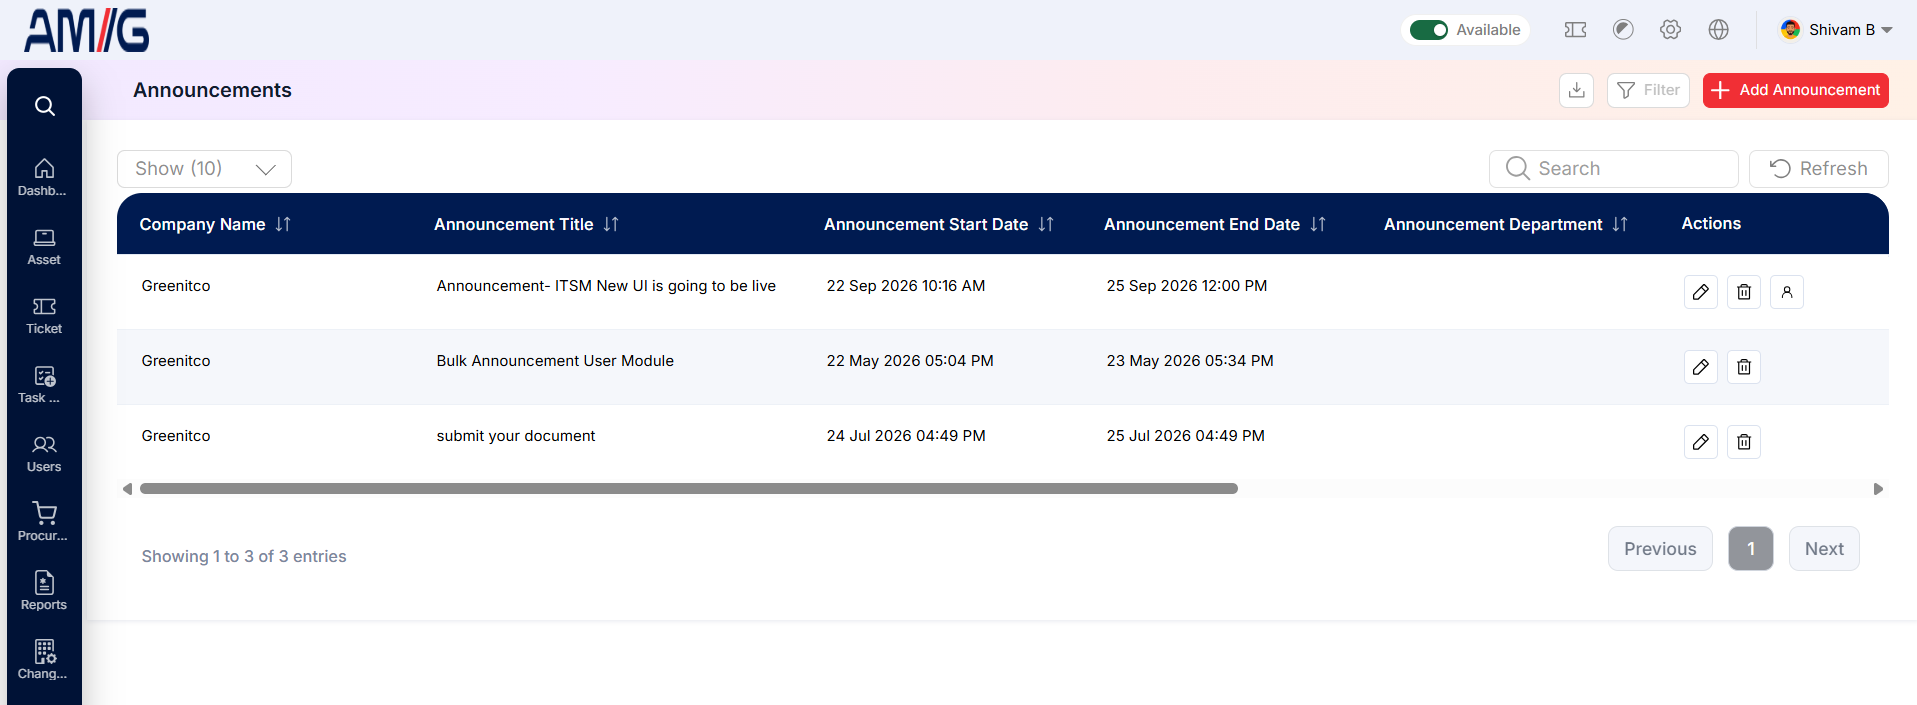
Task: Sort by Announcement Start Date column
Action: pos(1046,224)
